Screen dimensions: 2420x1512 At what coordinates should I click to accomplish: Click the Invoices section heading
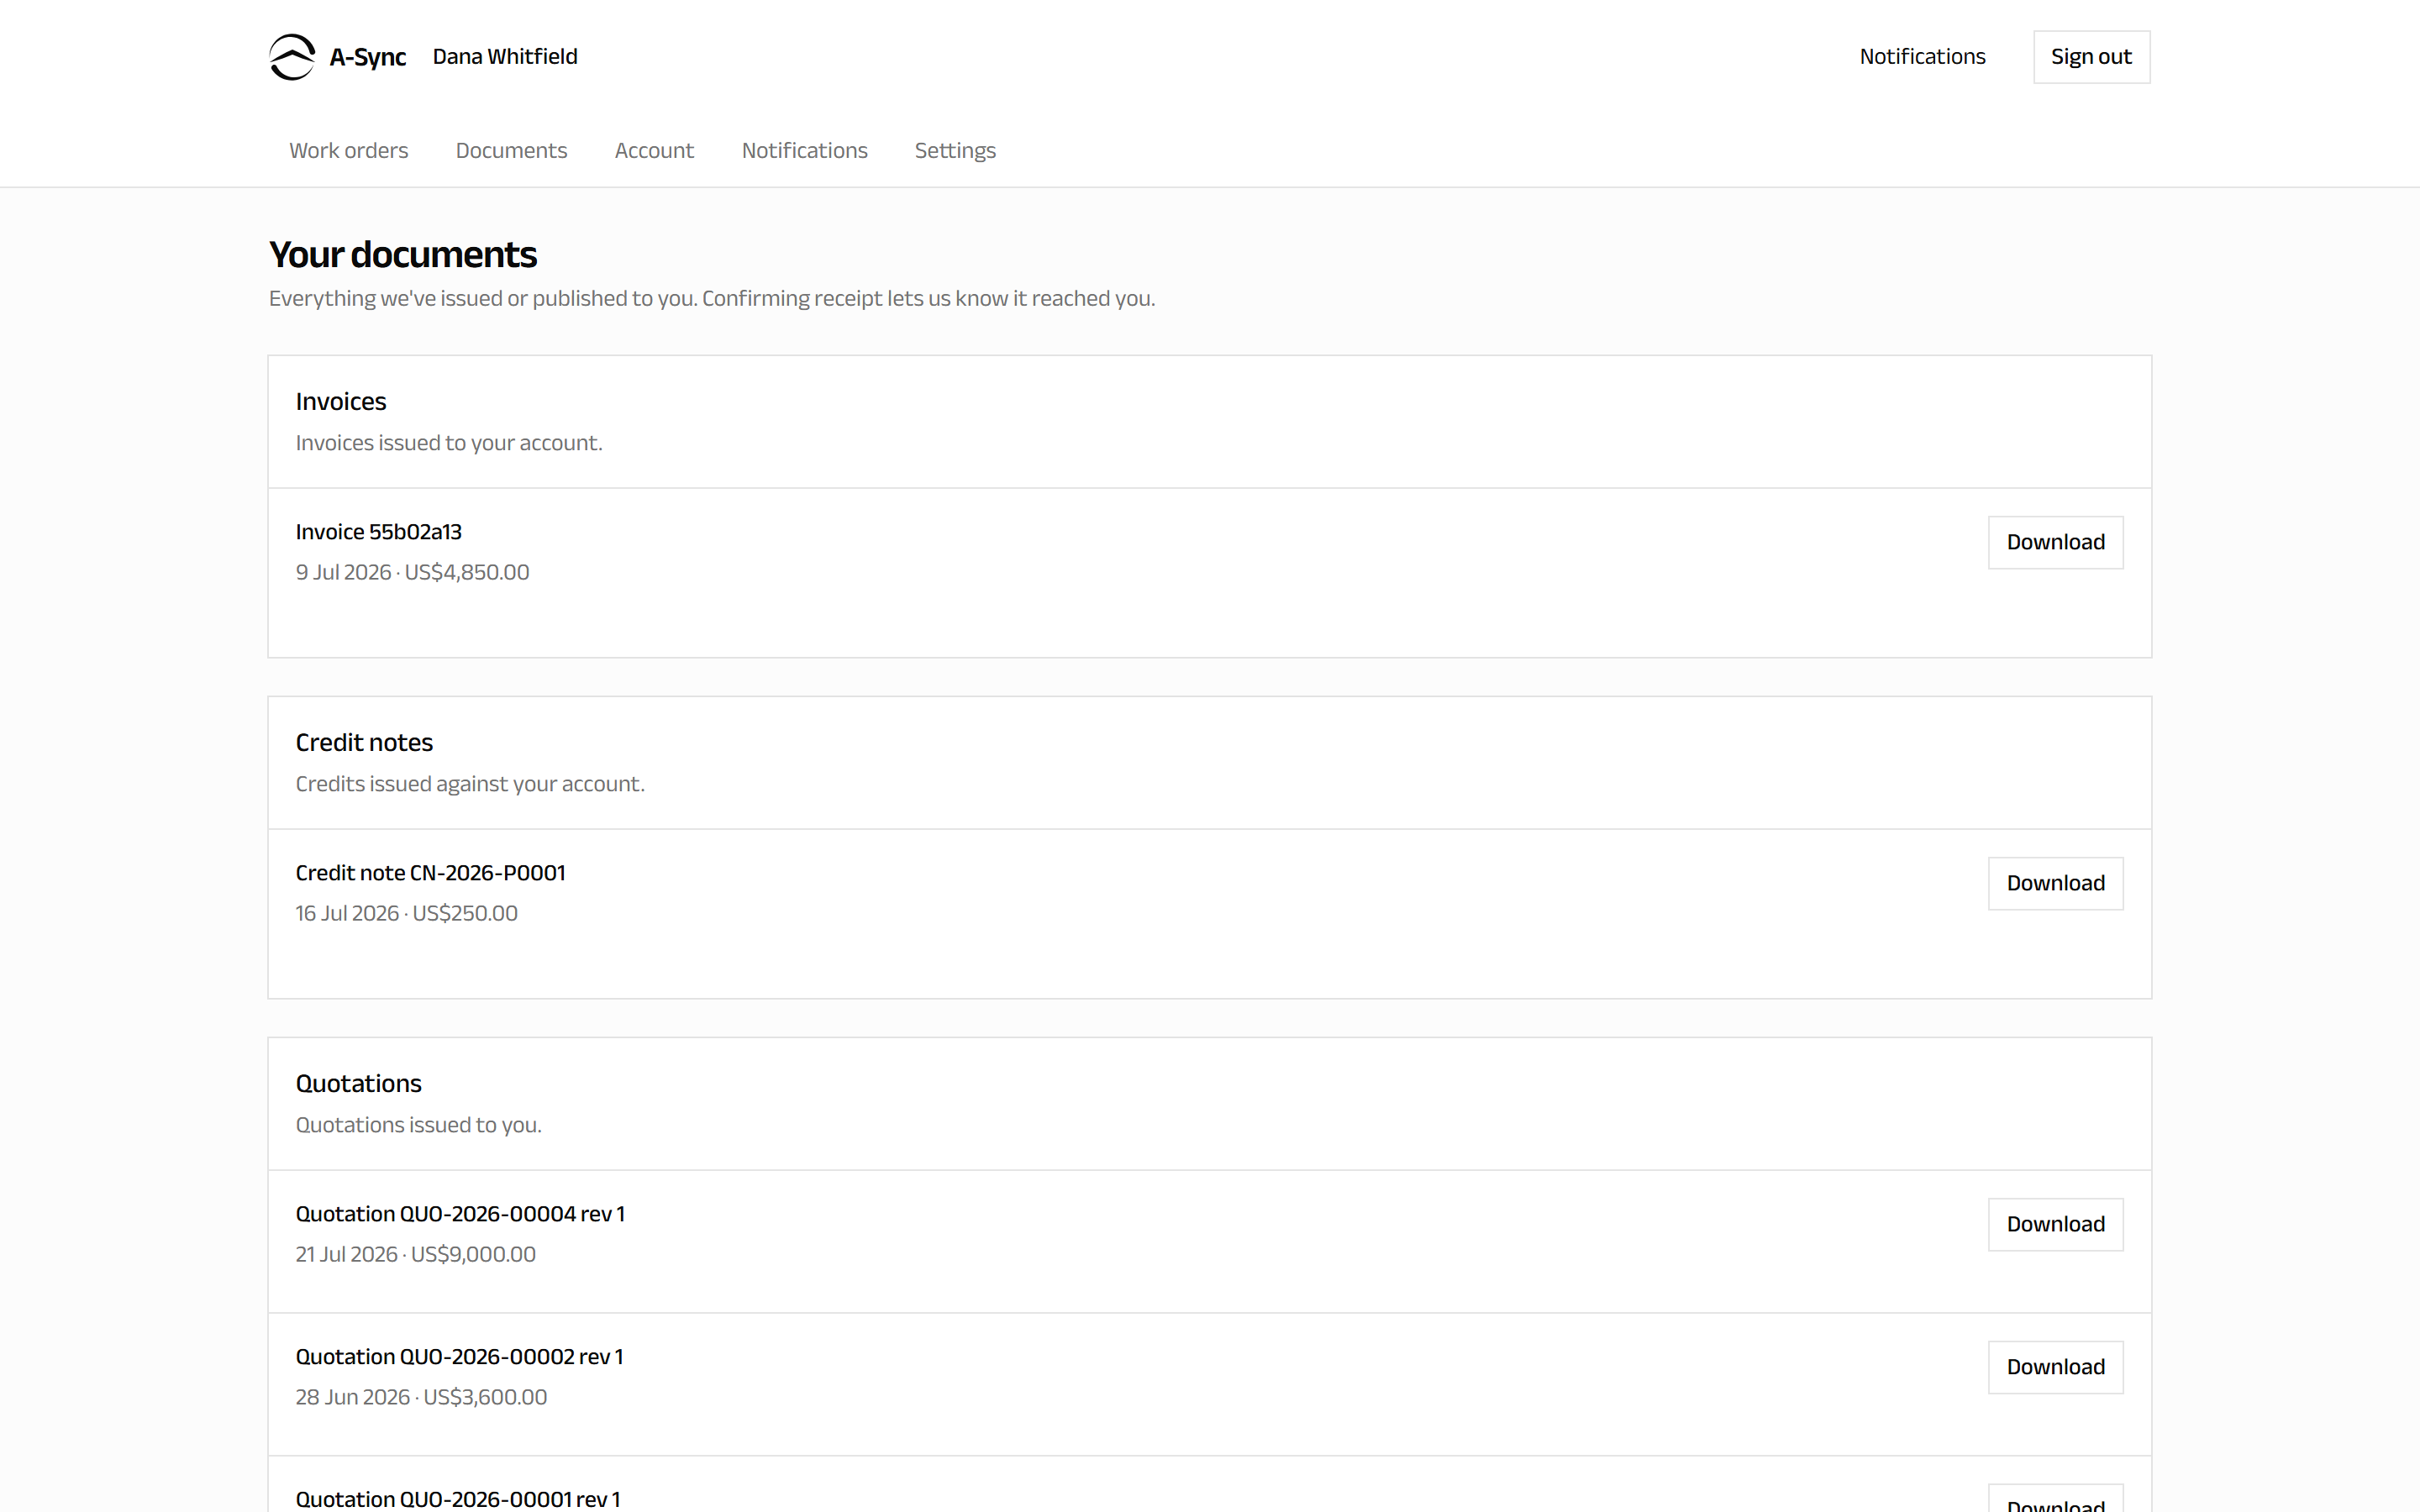click(340, 402)
